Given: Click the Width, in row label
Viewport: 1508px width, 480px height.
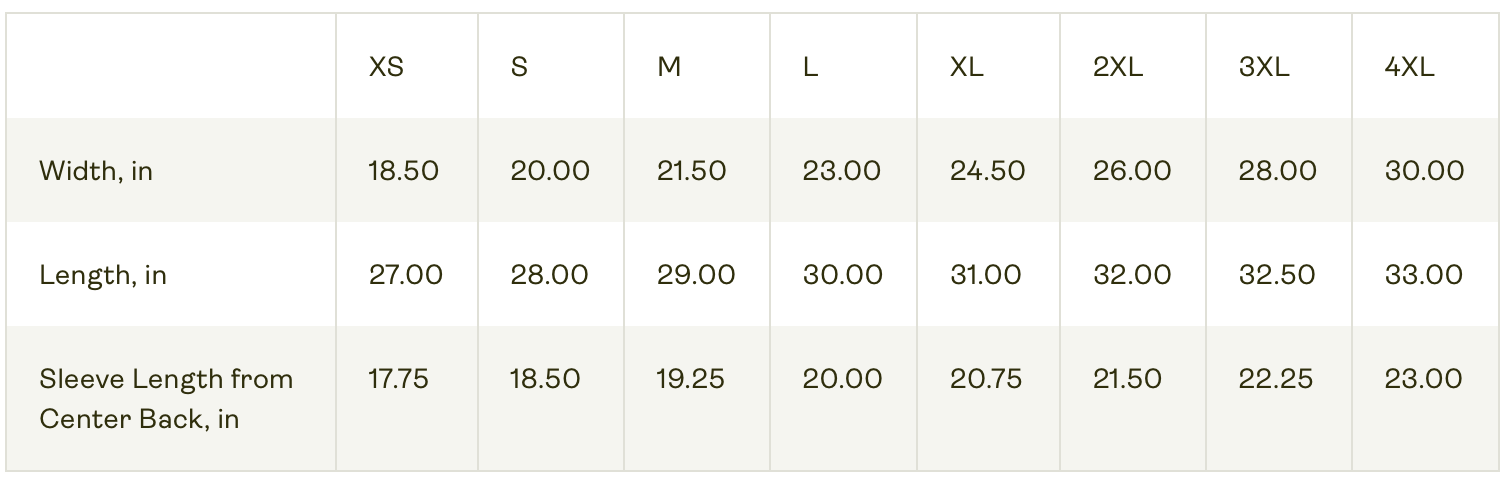Looking at the screenshot, I should [x=96, y=171].
